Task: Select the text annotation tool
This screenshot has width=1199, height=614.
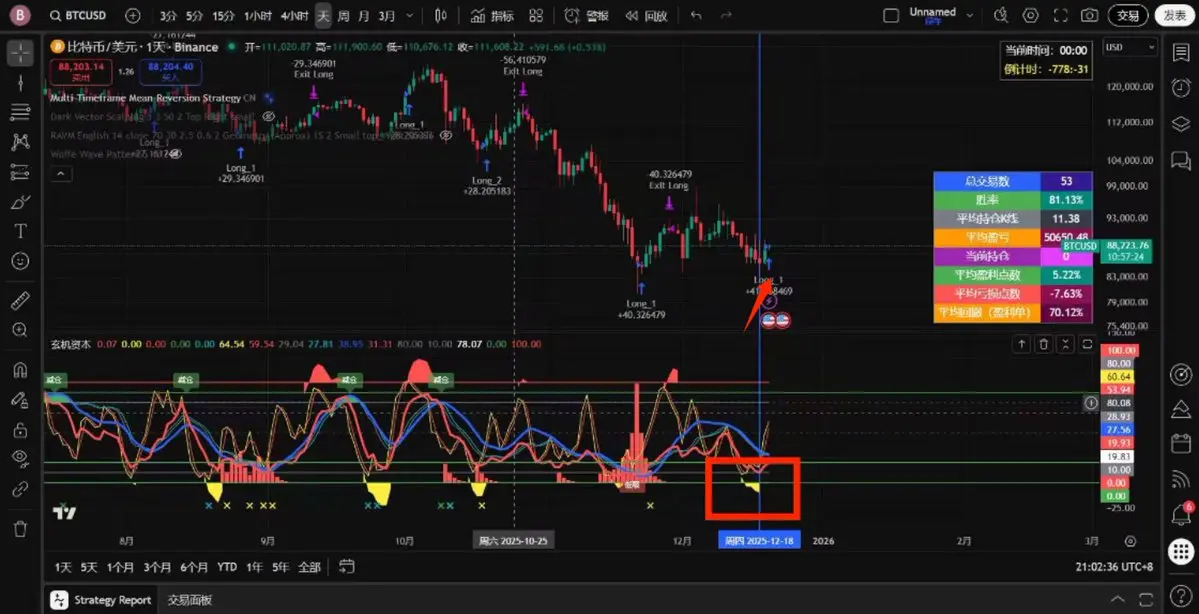Action: click(21, 231)
